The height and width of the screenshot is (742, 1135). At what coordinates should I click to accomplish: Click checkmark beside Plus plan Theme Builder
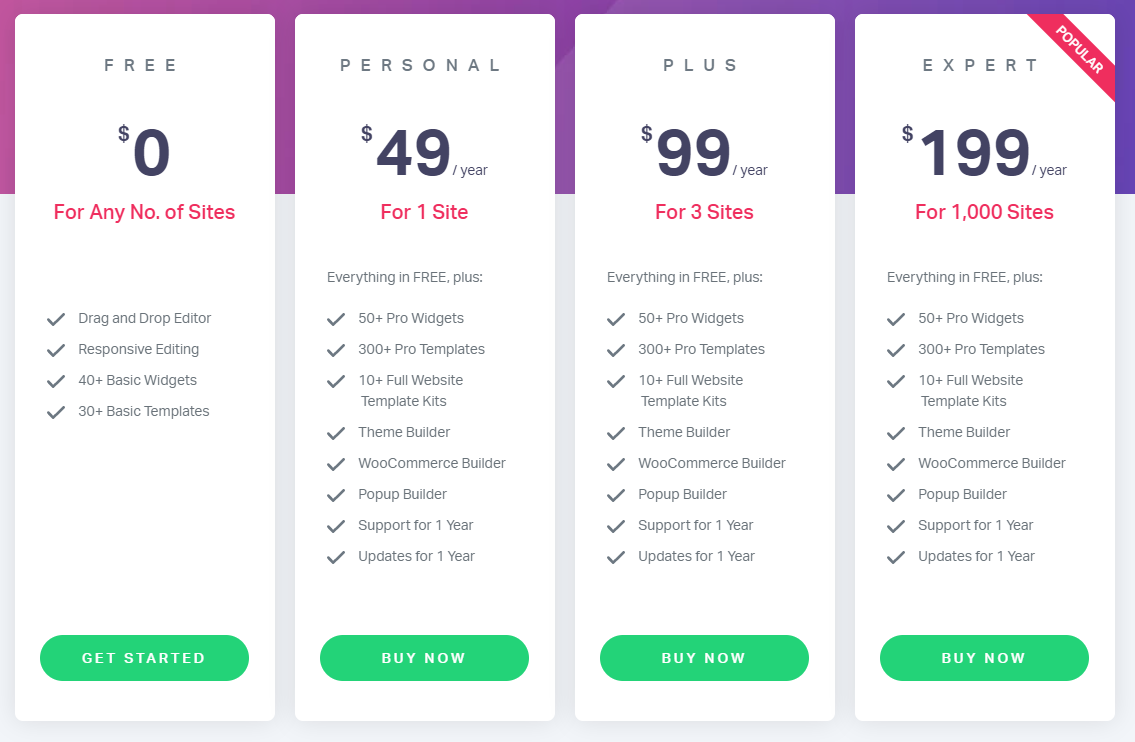616,433
